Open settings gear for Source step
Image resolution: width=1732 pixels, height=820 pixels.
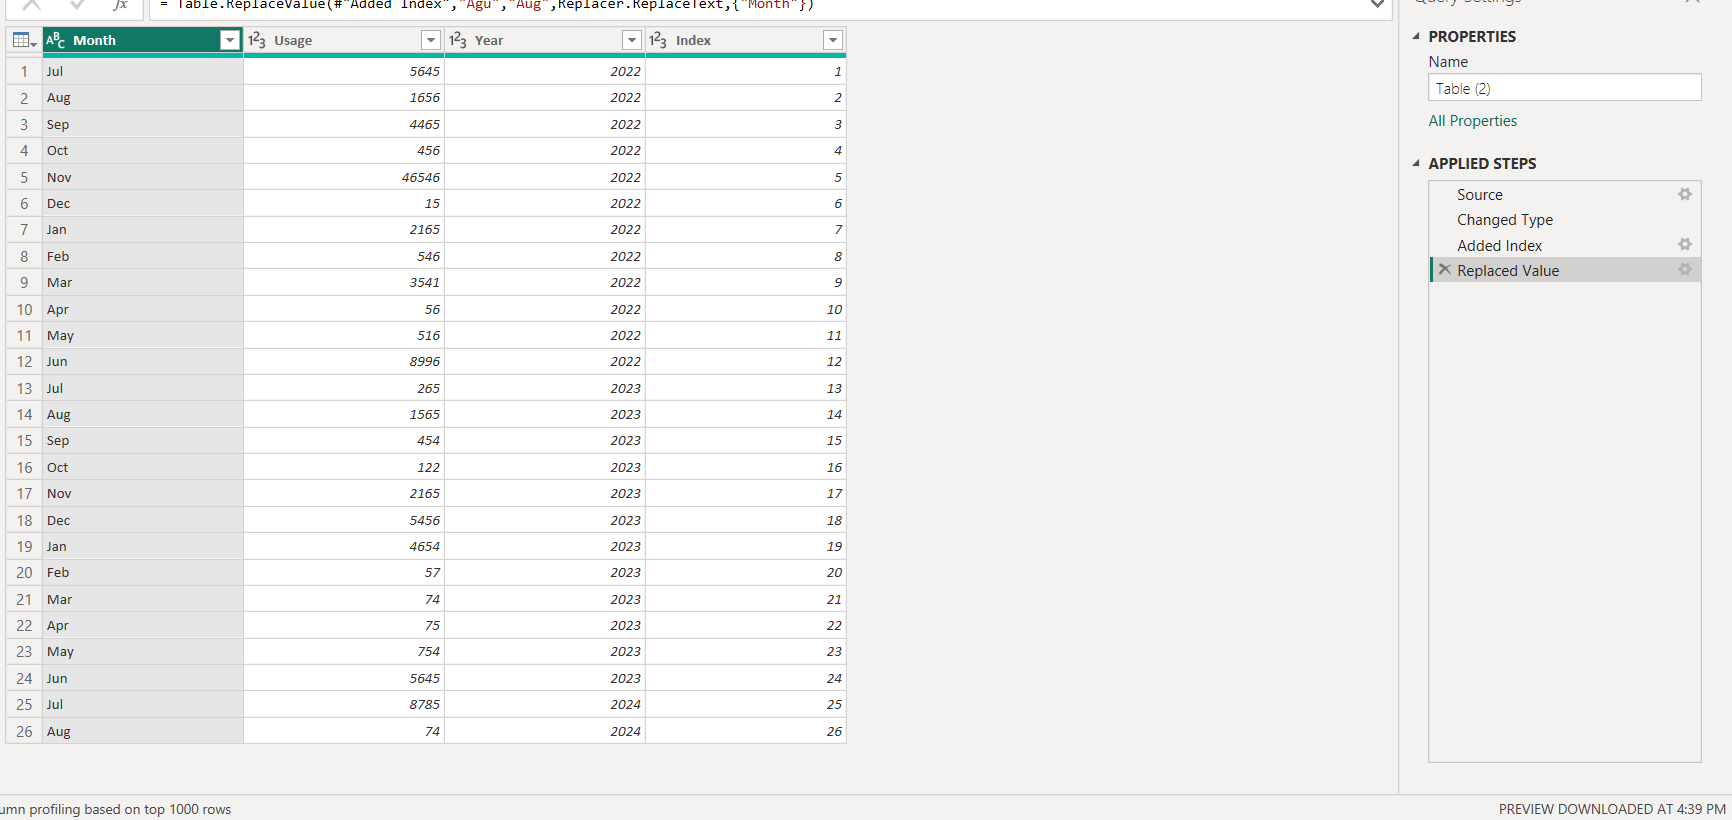click(x=1685, y=194)
